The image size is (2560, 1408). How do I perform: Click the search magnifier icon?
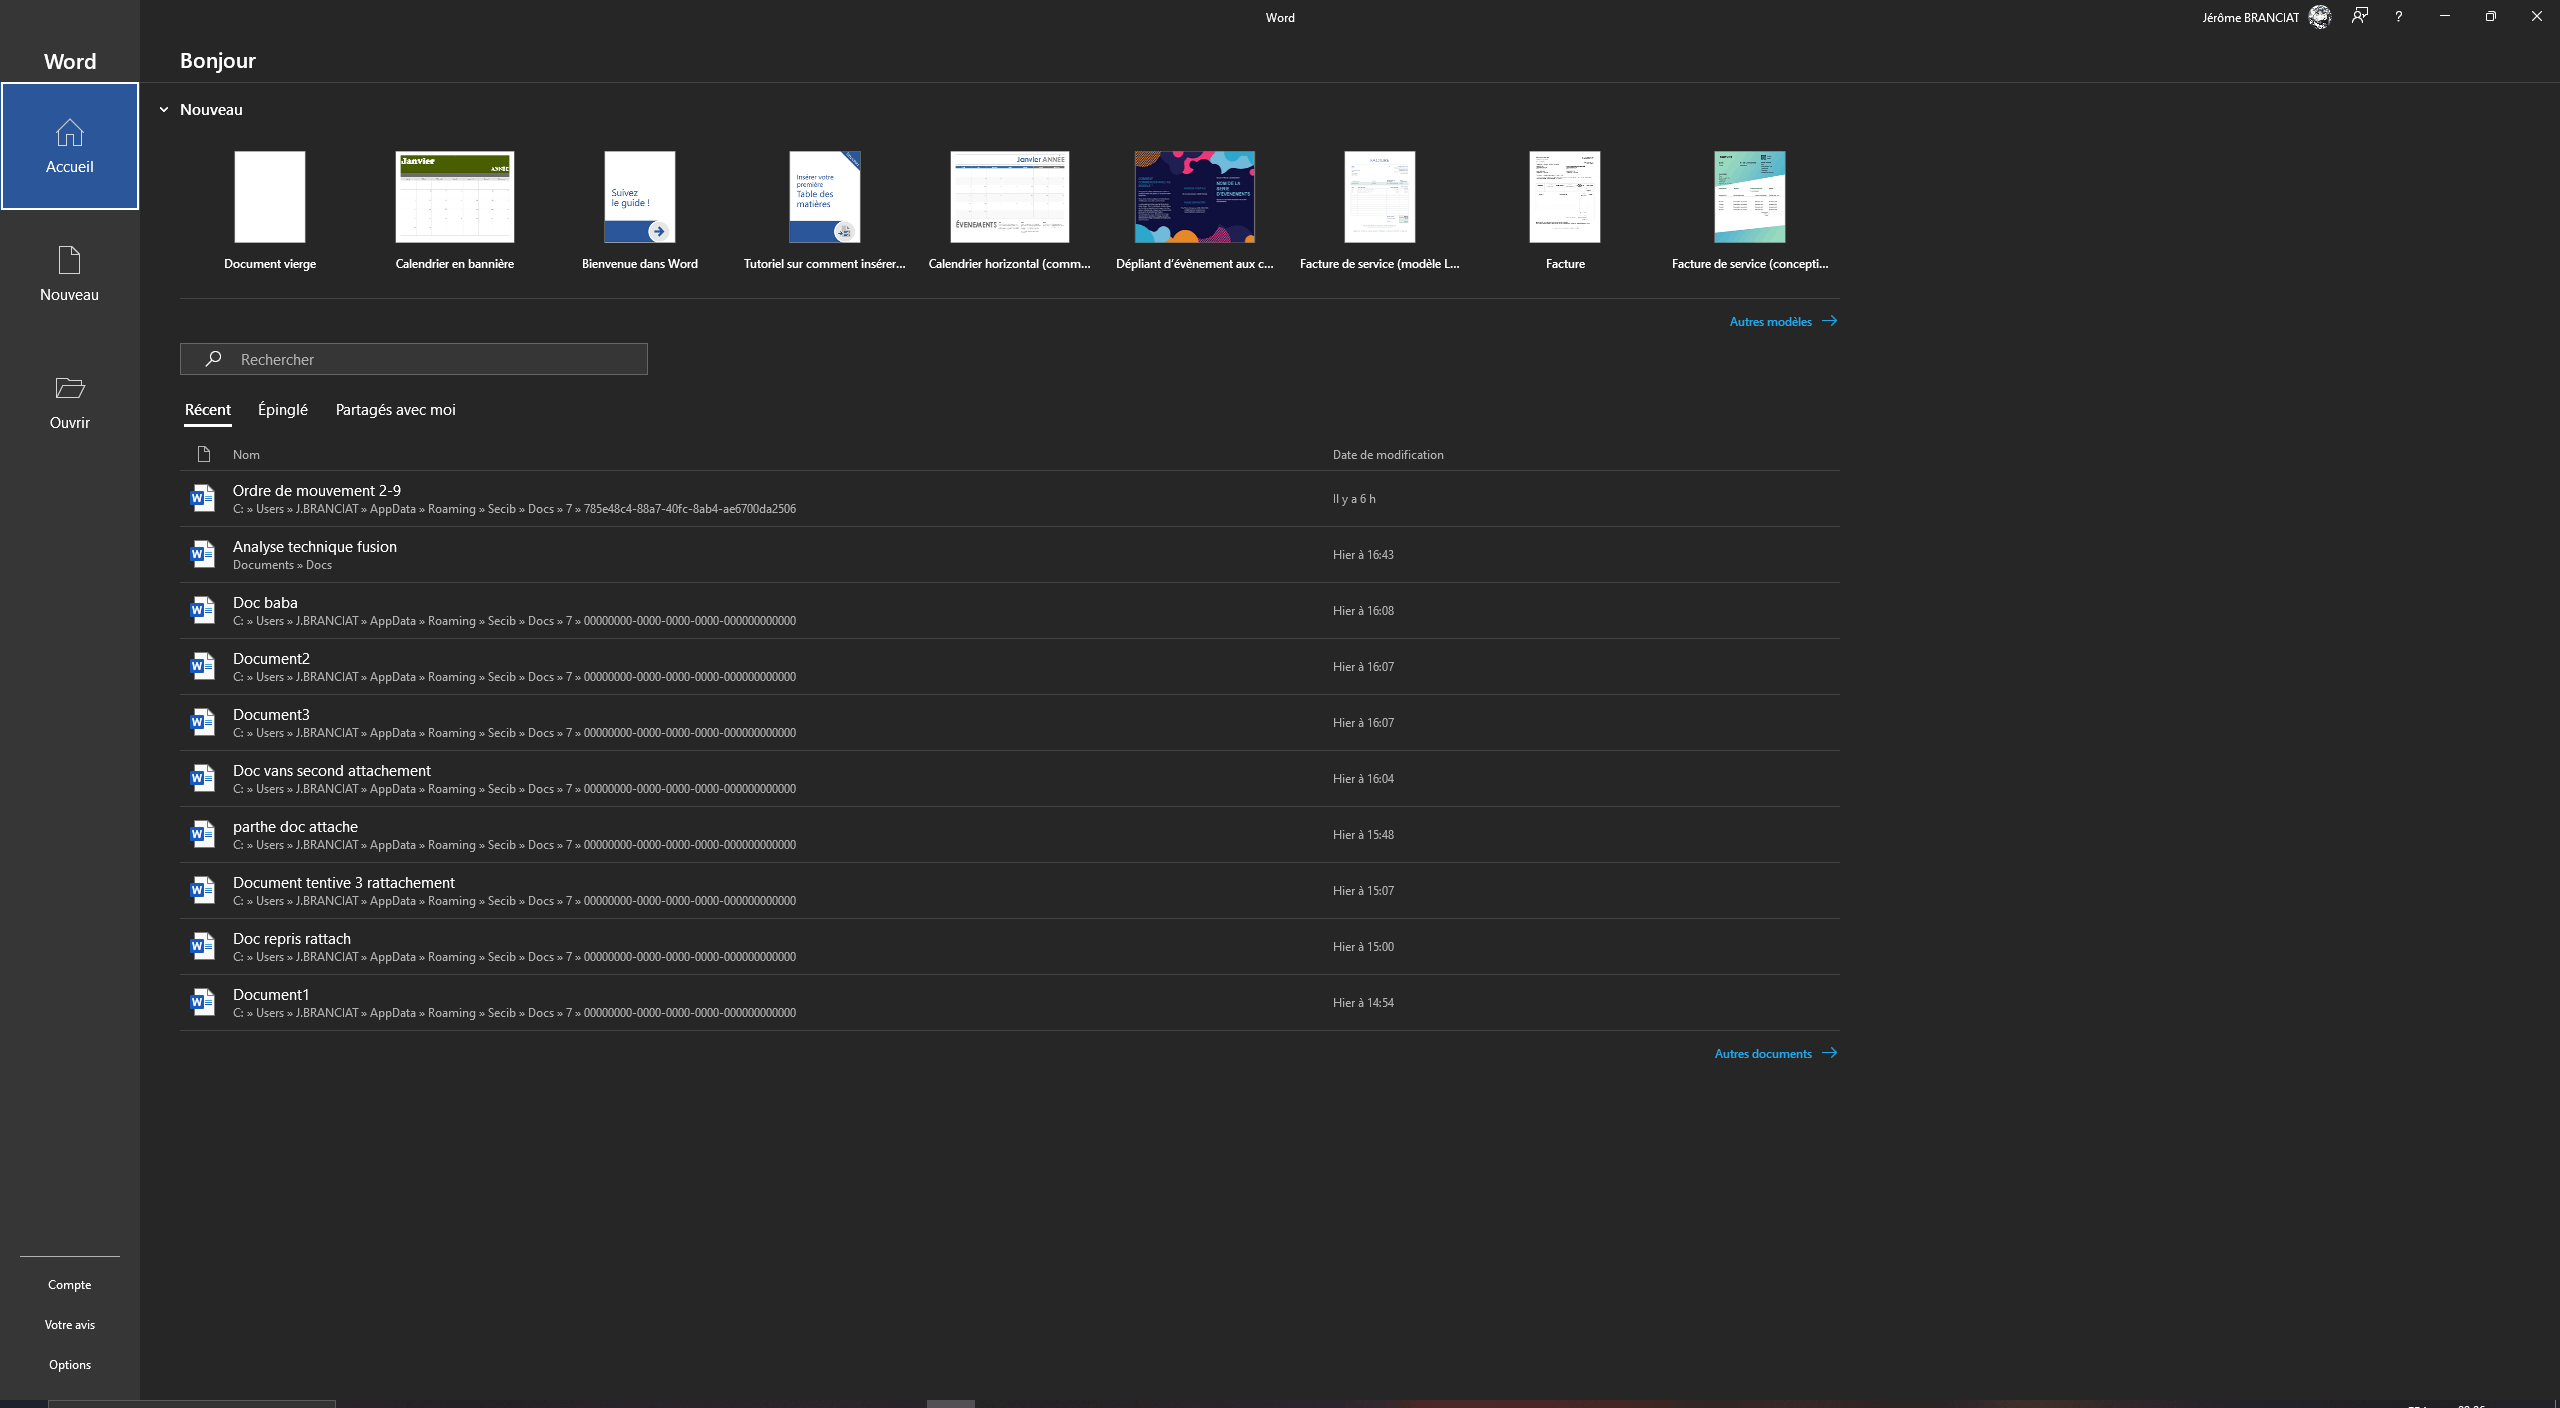[x=213, y=359]
